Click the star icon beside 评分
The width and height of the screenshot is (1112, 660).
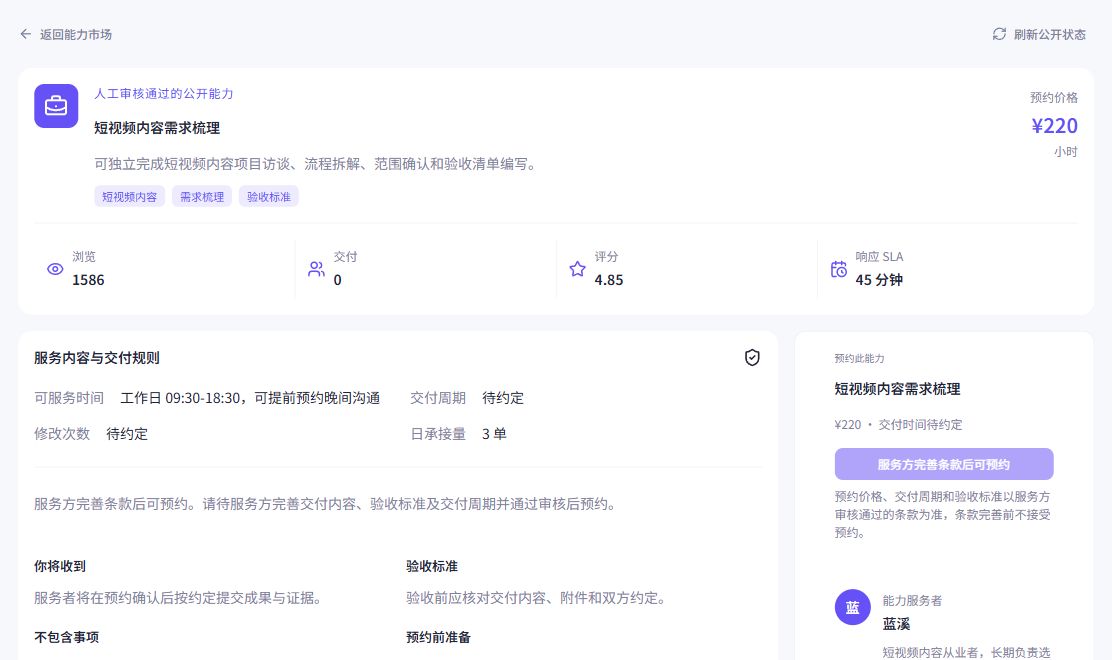(x=577, y=269)
